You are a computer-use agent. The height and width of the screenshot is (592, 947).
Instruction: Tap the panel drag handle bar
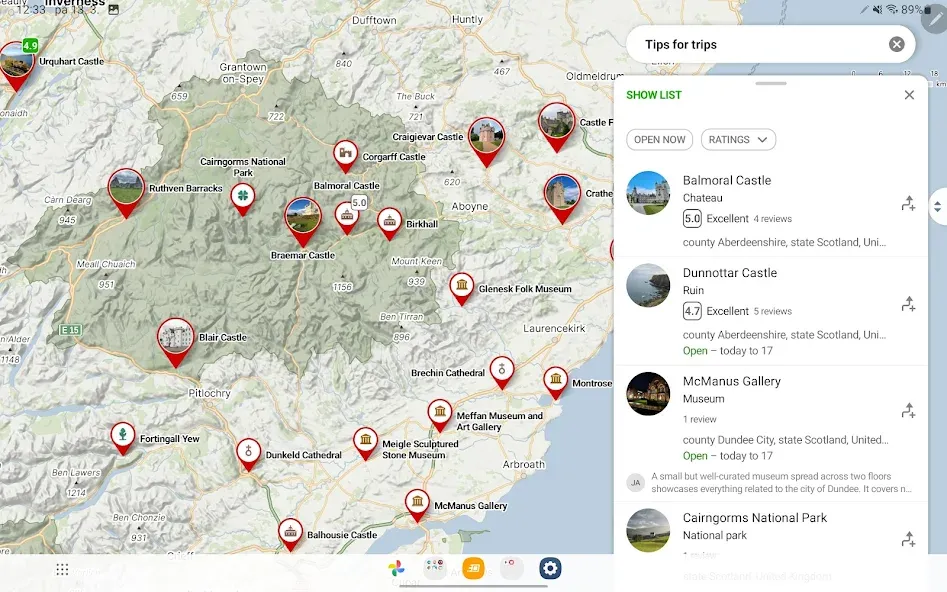point(771,83)
